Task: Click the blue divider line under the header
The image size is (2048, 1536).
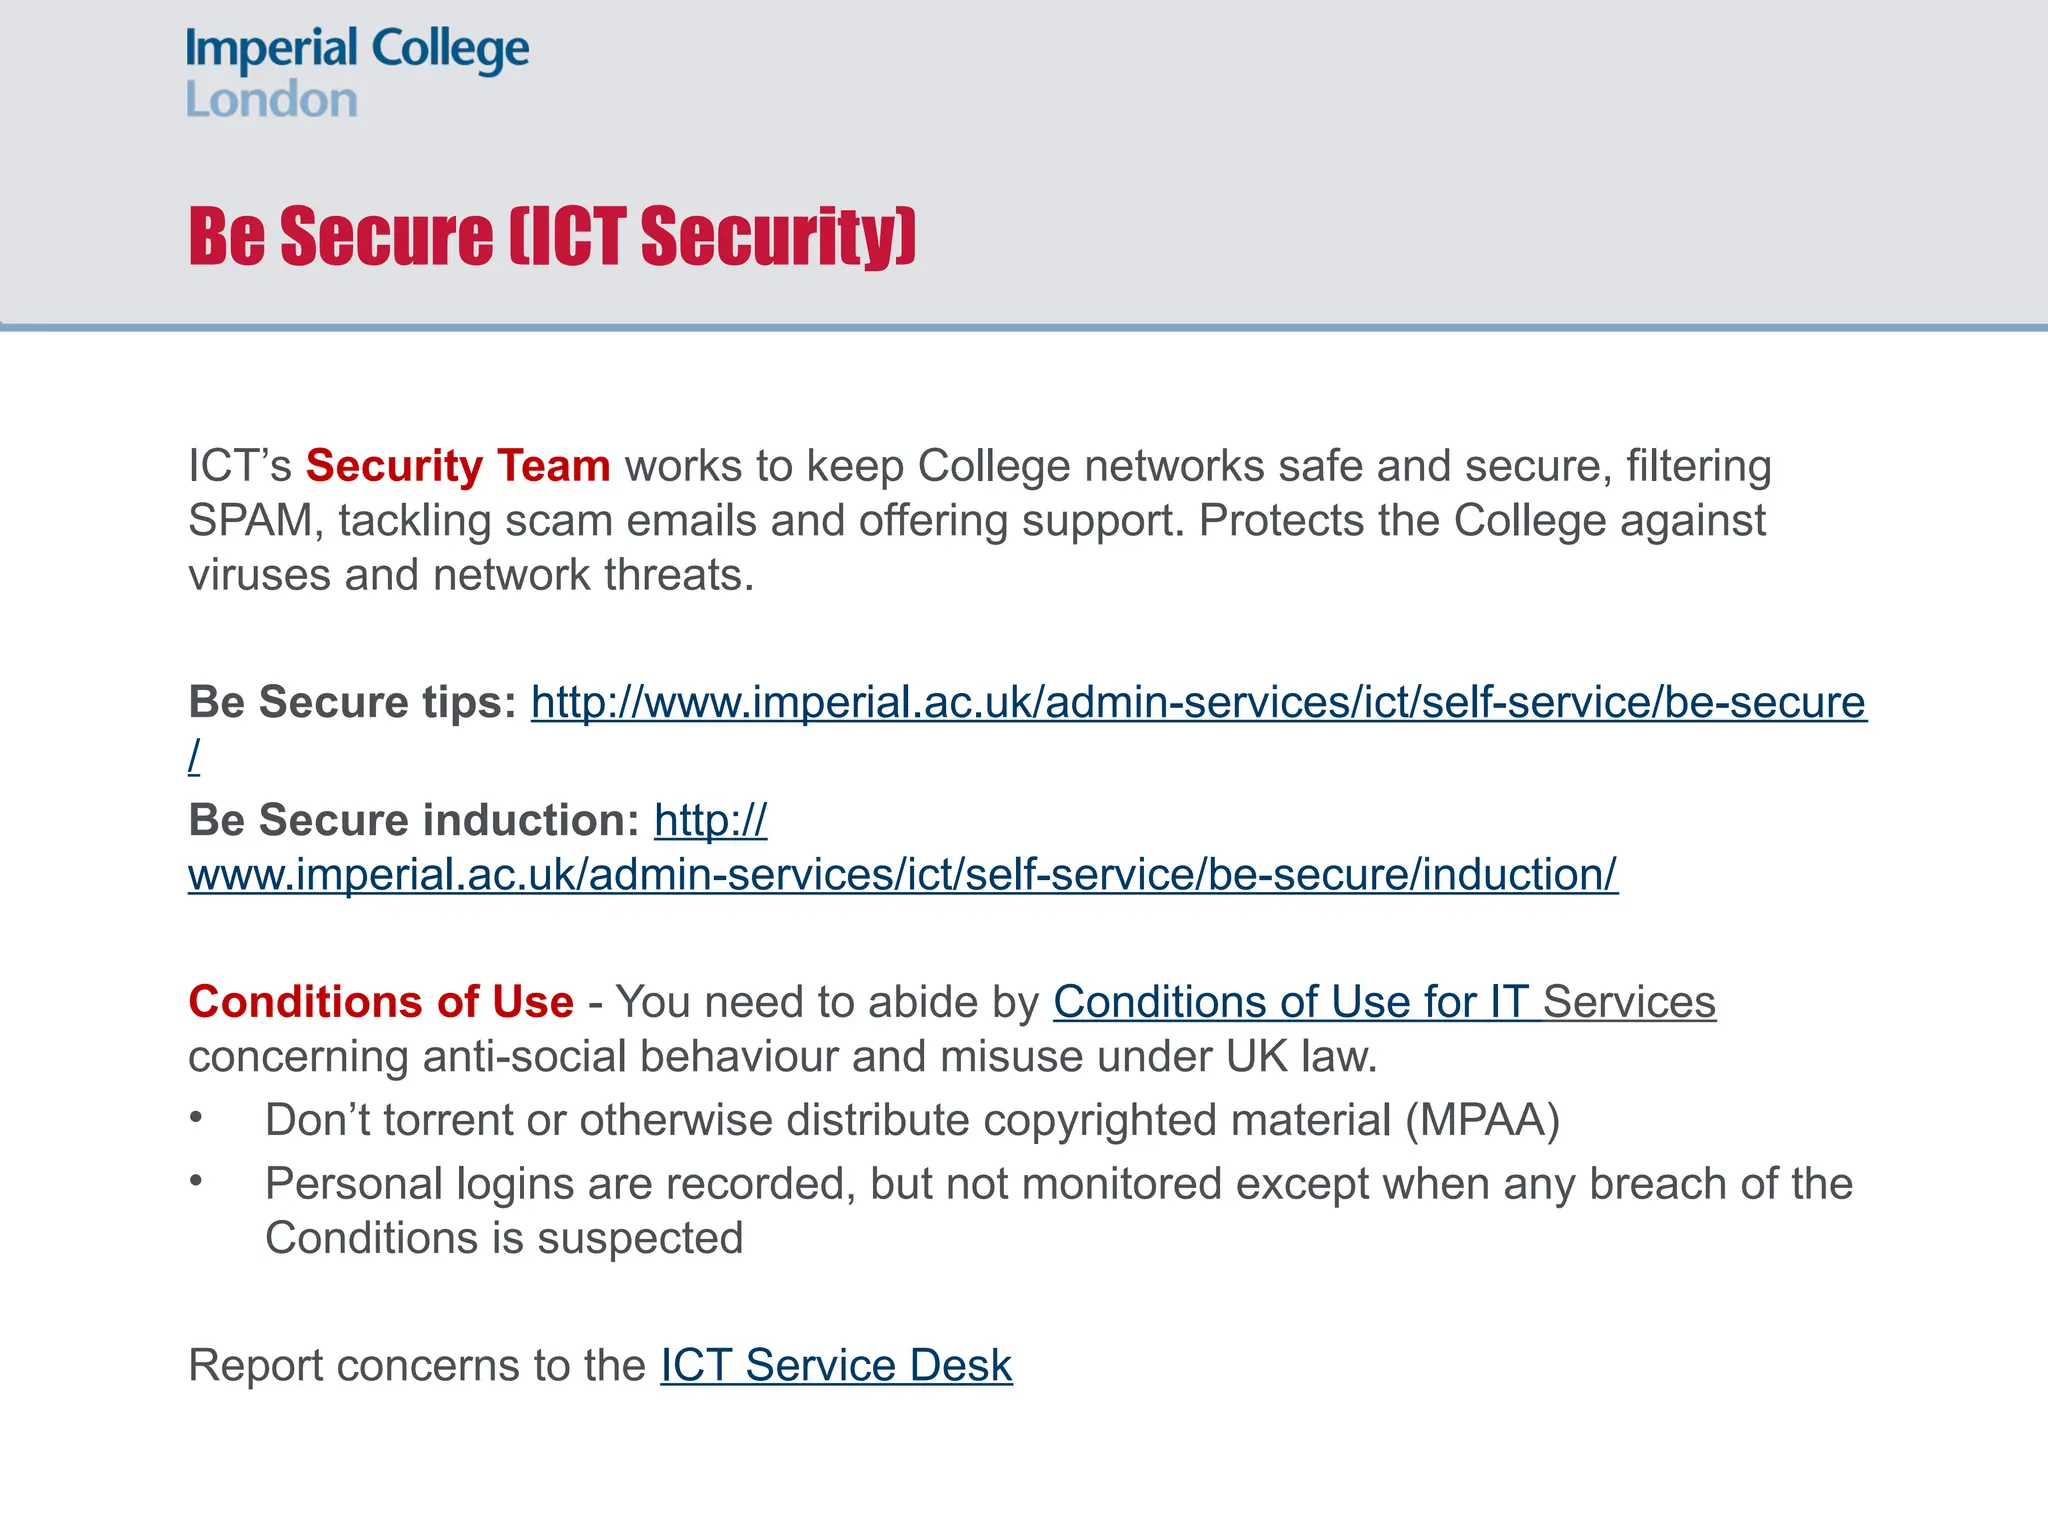Action: click(1024, 327)
